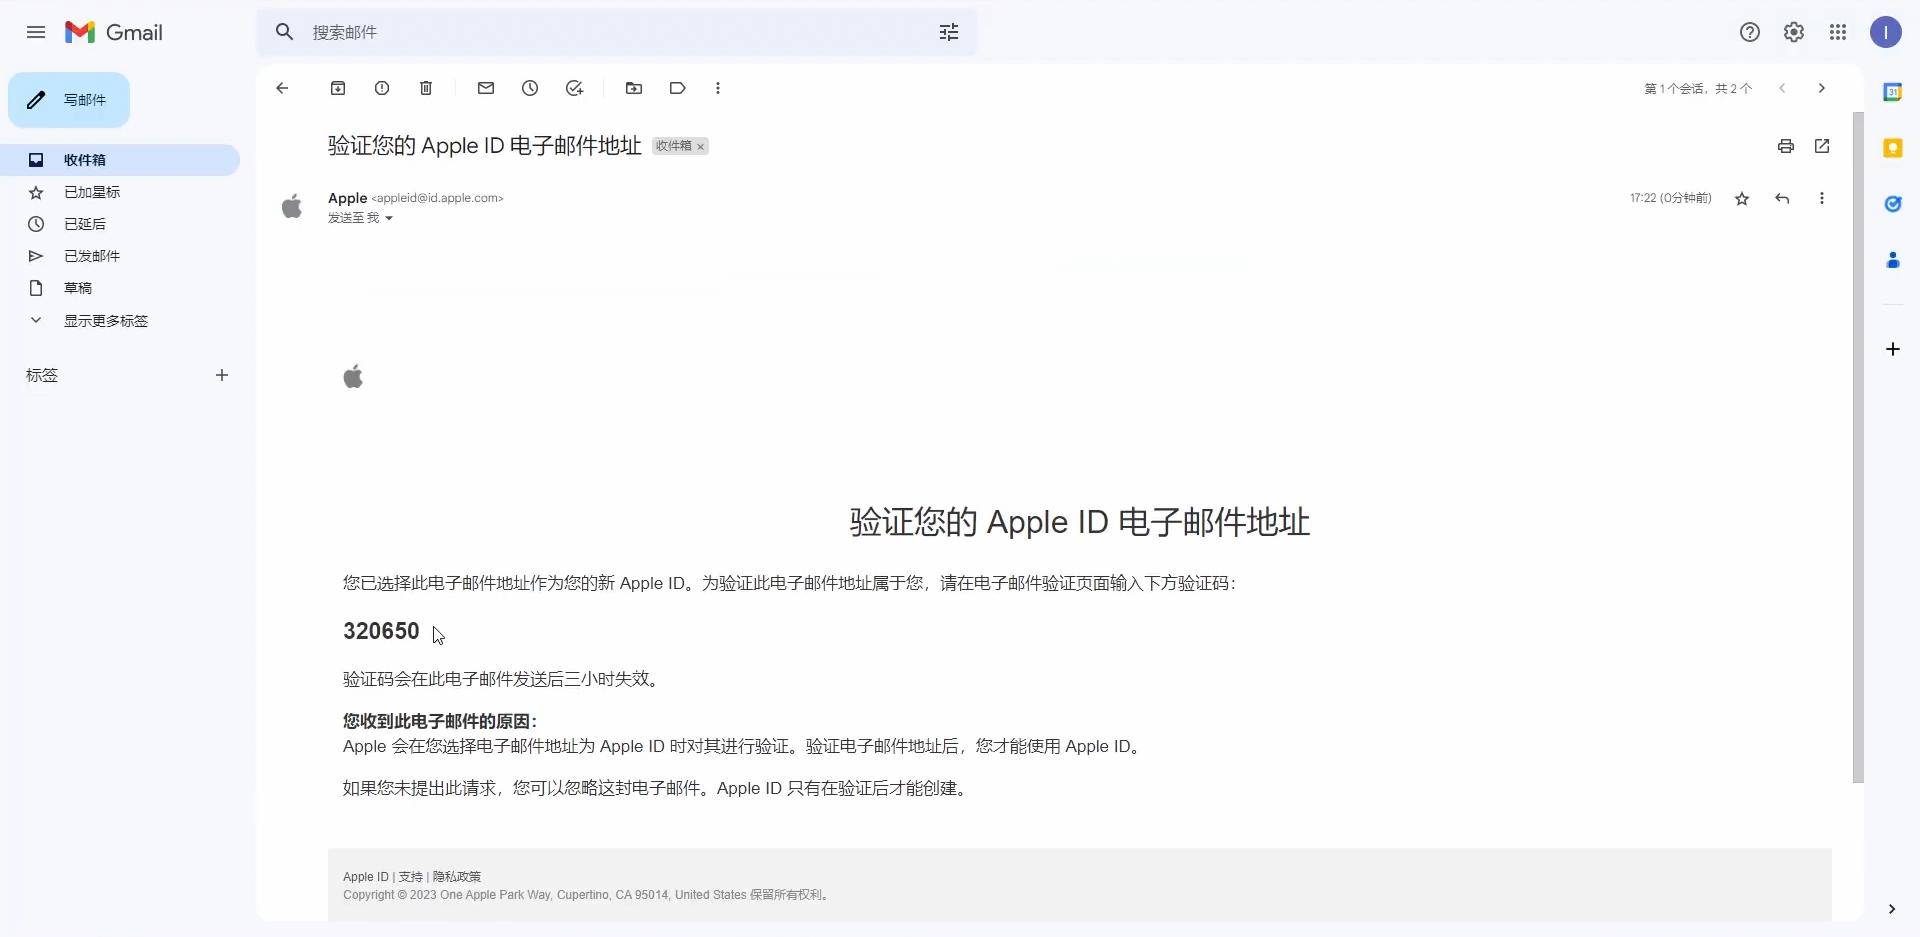Reply to the Apple email

[1782, 198]
